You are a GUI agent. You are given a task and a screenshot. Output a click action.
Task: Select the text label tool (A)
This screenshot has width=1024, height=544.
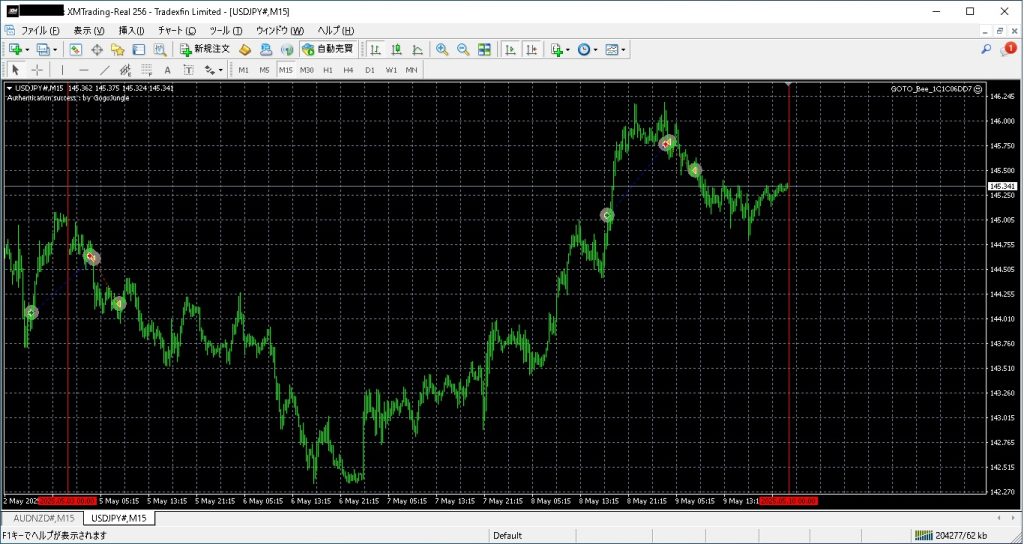pos(167,70)
